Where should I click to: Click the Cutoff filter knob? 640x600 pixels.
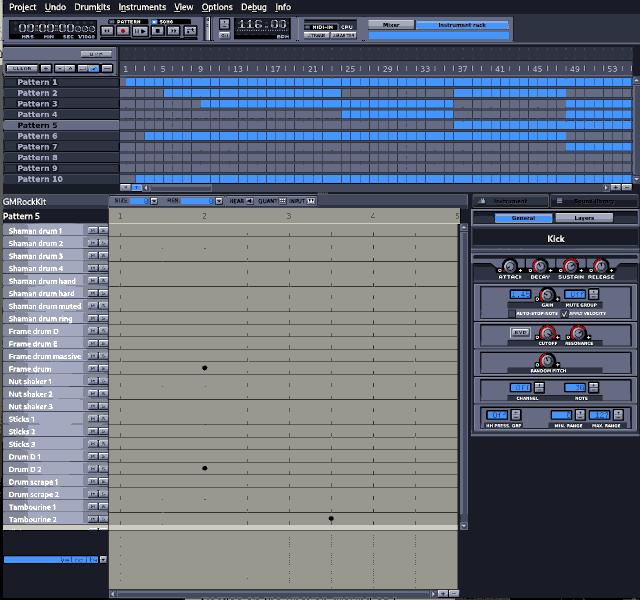click(547, 333)
